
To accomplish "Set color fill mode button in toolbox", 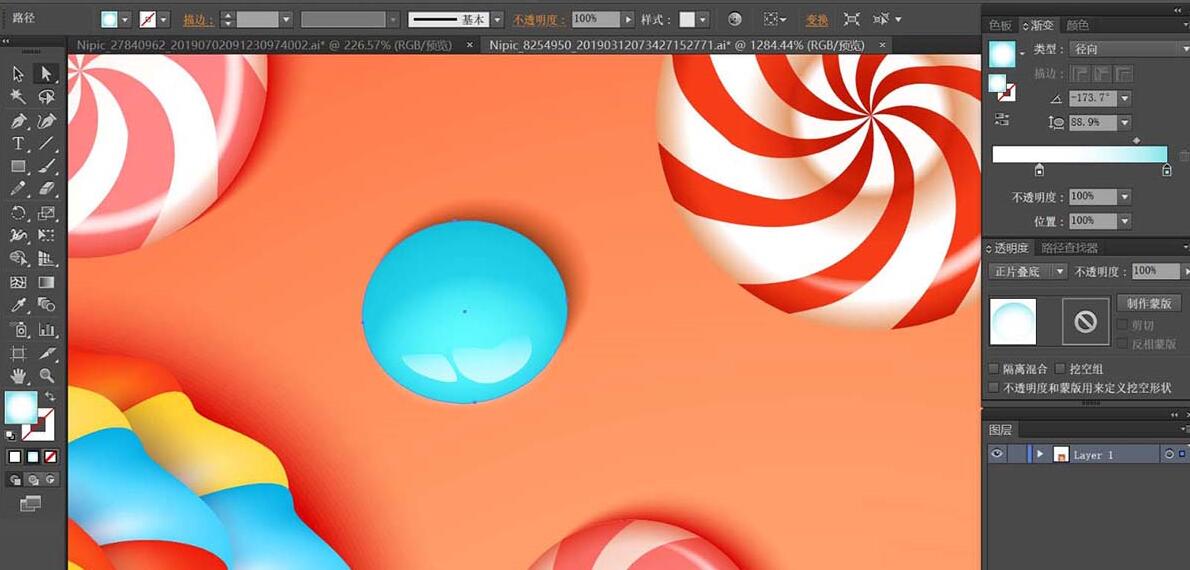I will [14, 456].
